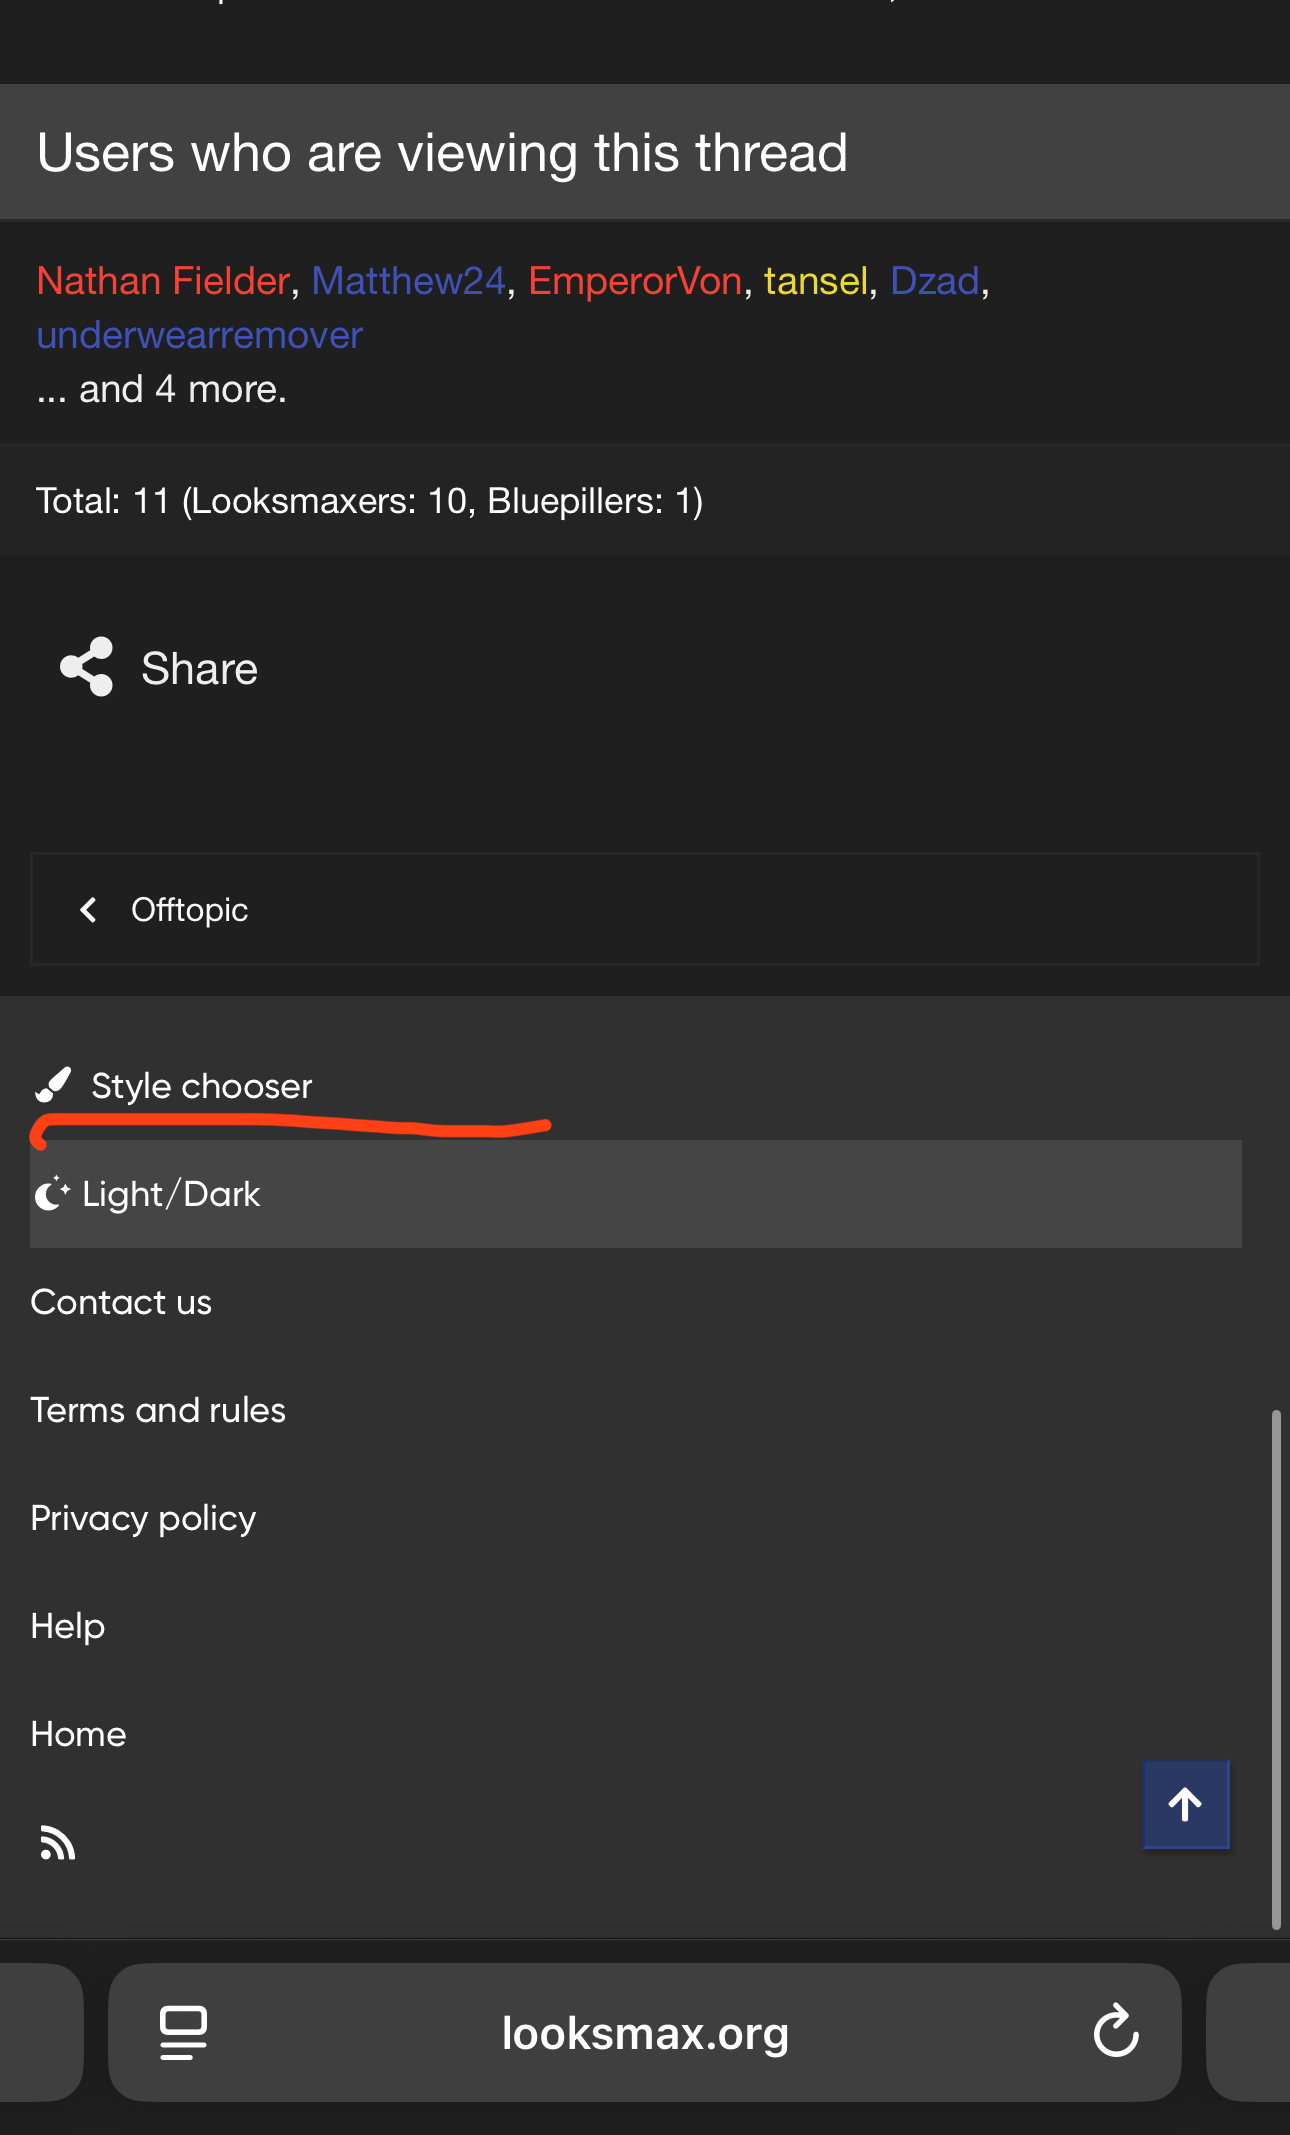Click the moon icon beside Light/Dark

point(52,1193)
